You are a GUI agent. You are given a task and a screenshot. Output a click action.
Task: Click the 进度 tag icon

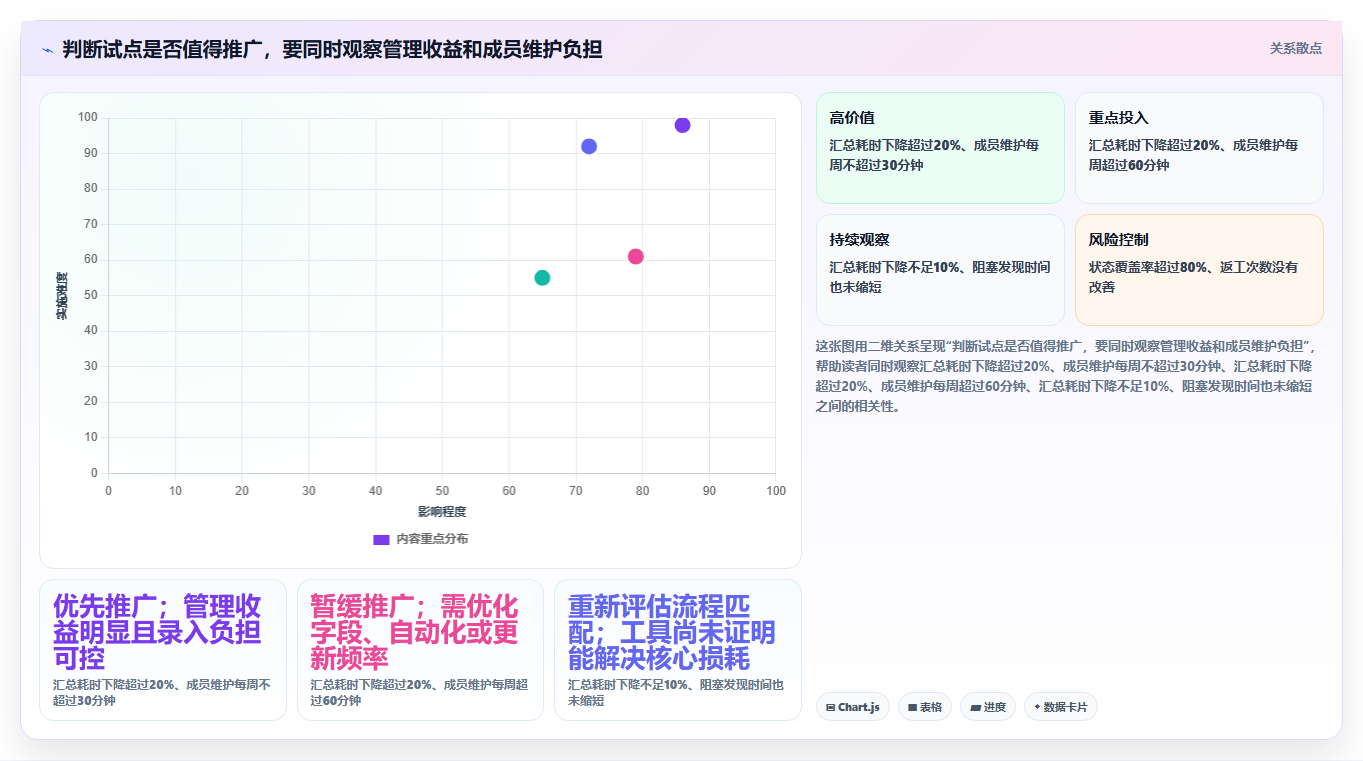975,707
